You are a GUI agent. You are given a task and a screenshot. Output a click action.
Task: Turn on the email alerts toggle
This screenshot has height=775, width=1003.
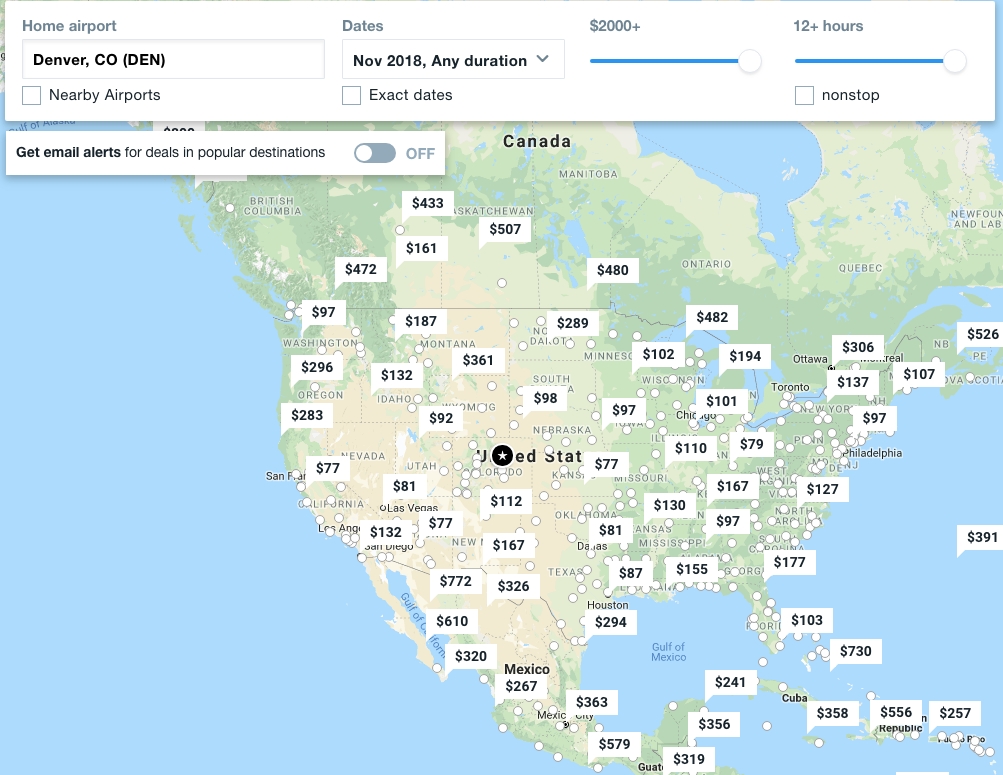click(x=375, y=153)
